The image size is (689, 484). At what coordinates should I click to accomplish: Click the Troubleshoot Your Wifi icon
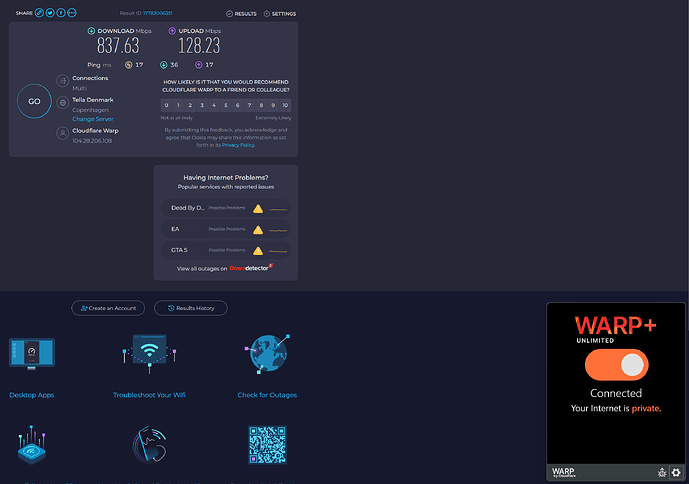pos(149,353)
